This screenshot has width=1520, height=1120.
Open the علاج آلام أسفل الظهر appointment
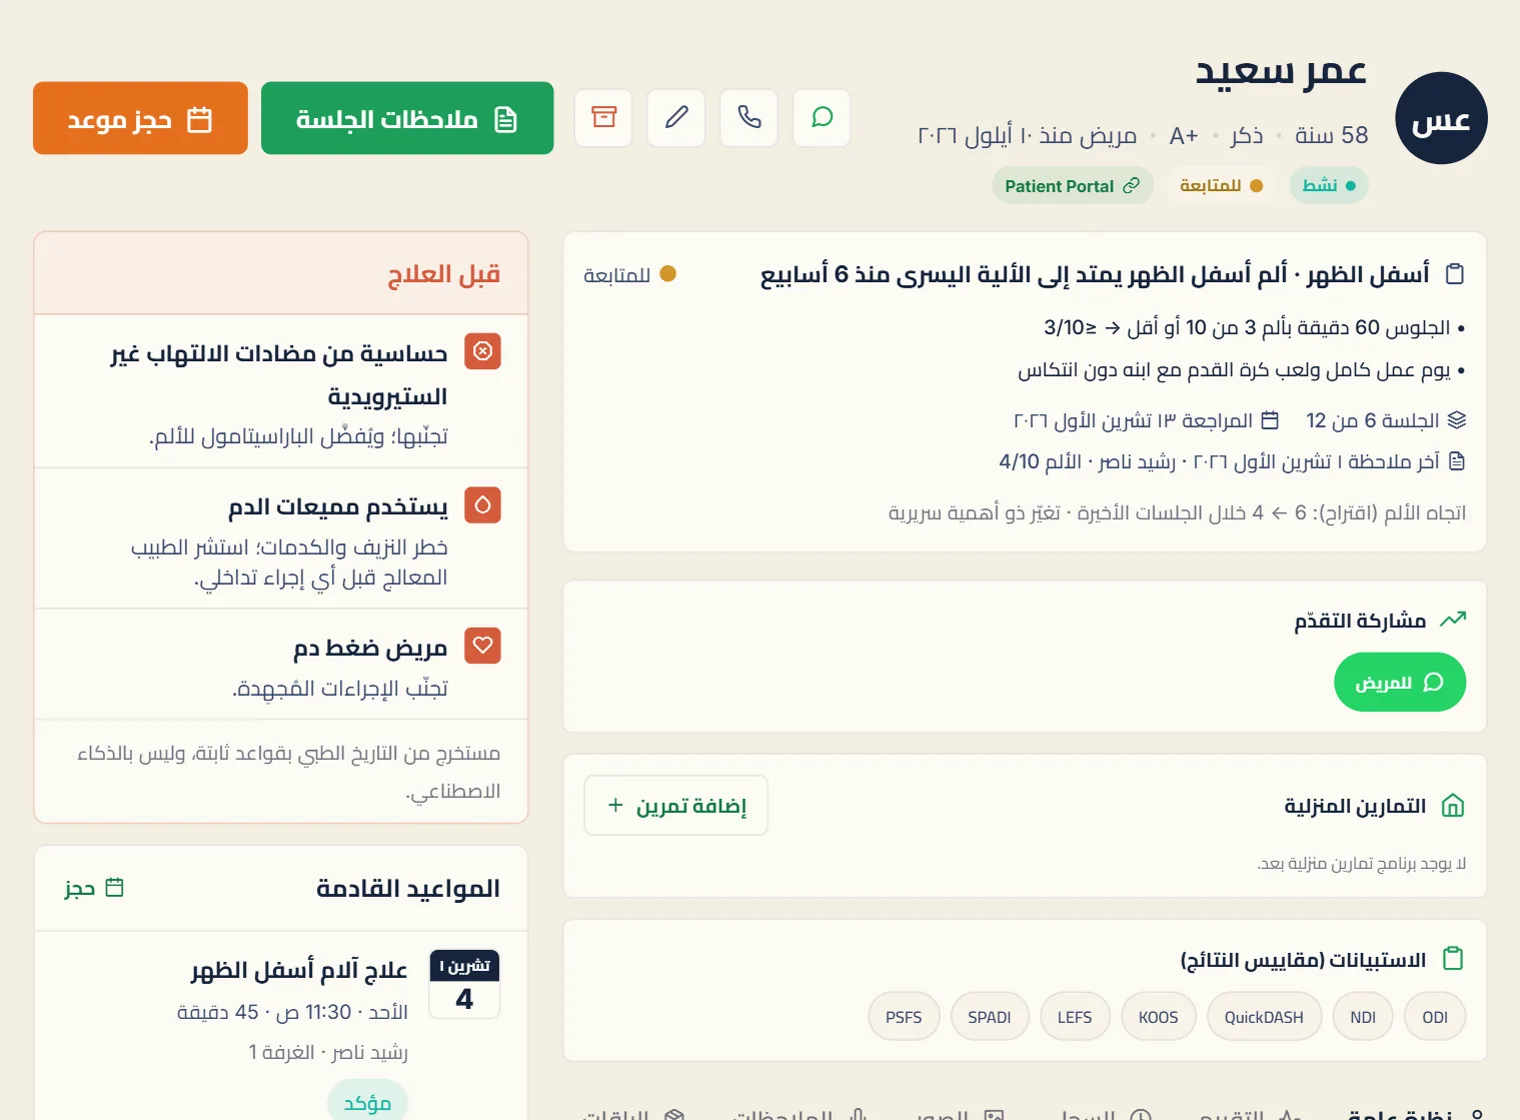(x=299, y=970)
